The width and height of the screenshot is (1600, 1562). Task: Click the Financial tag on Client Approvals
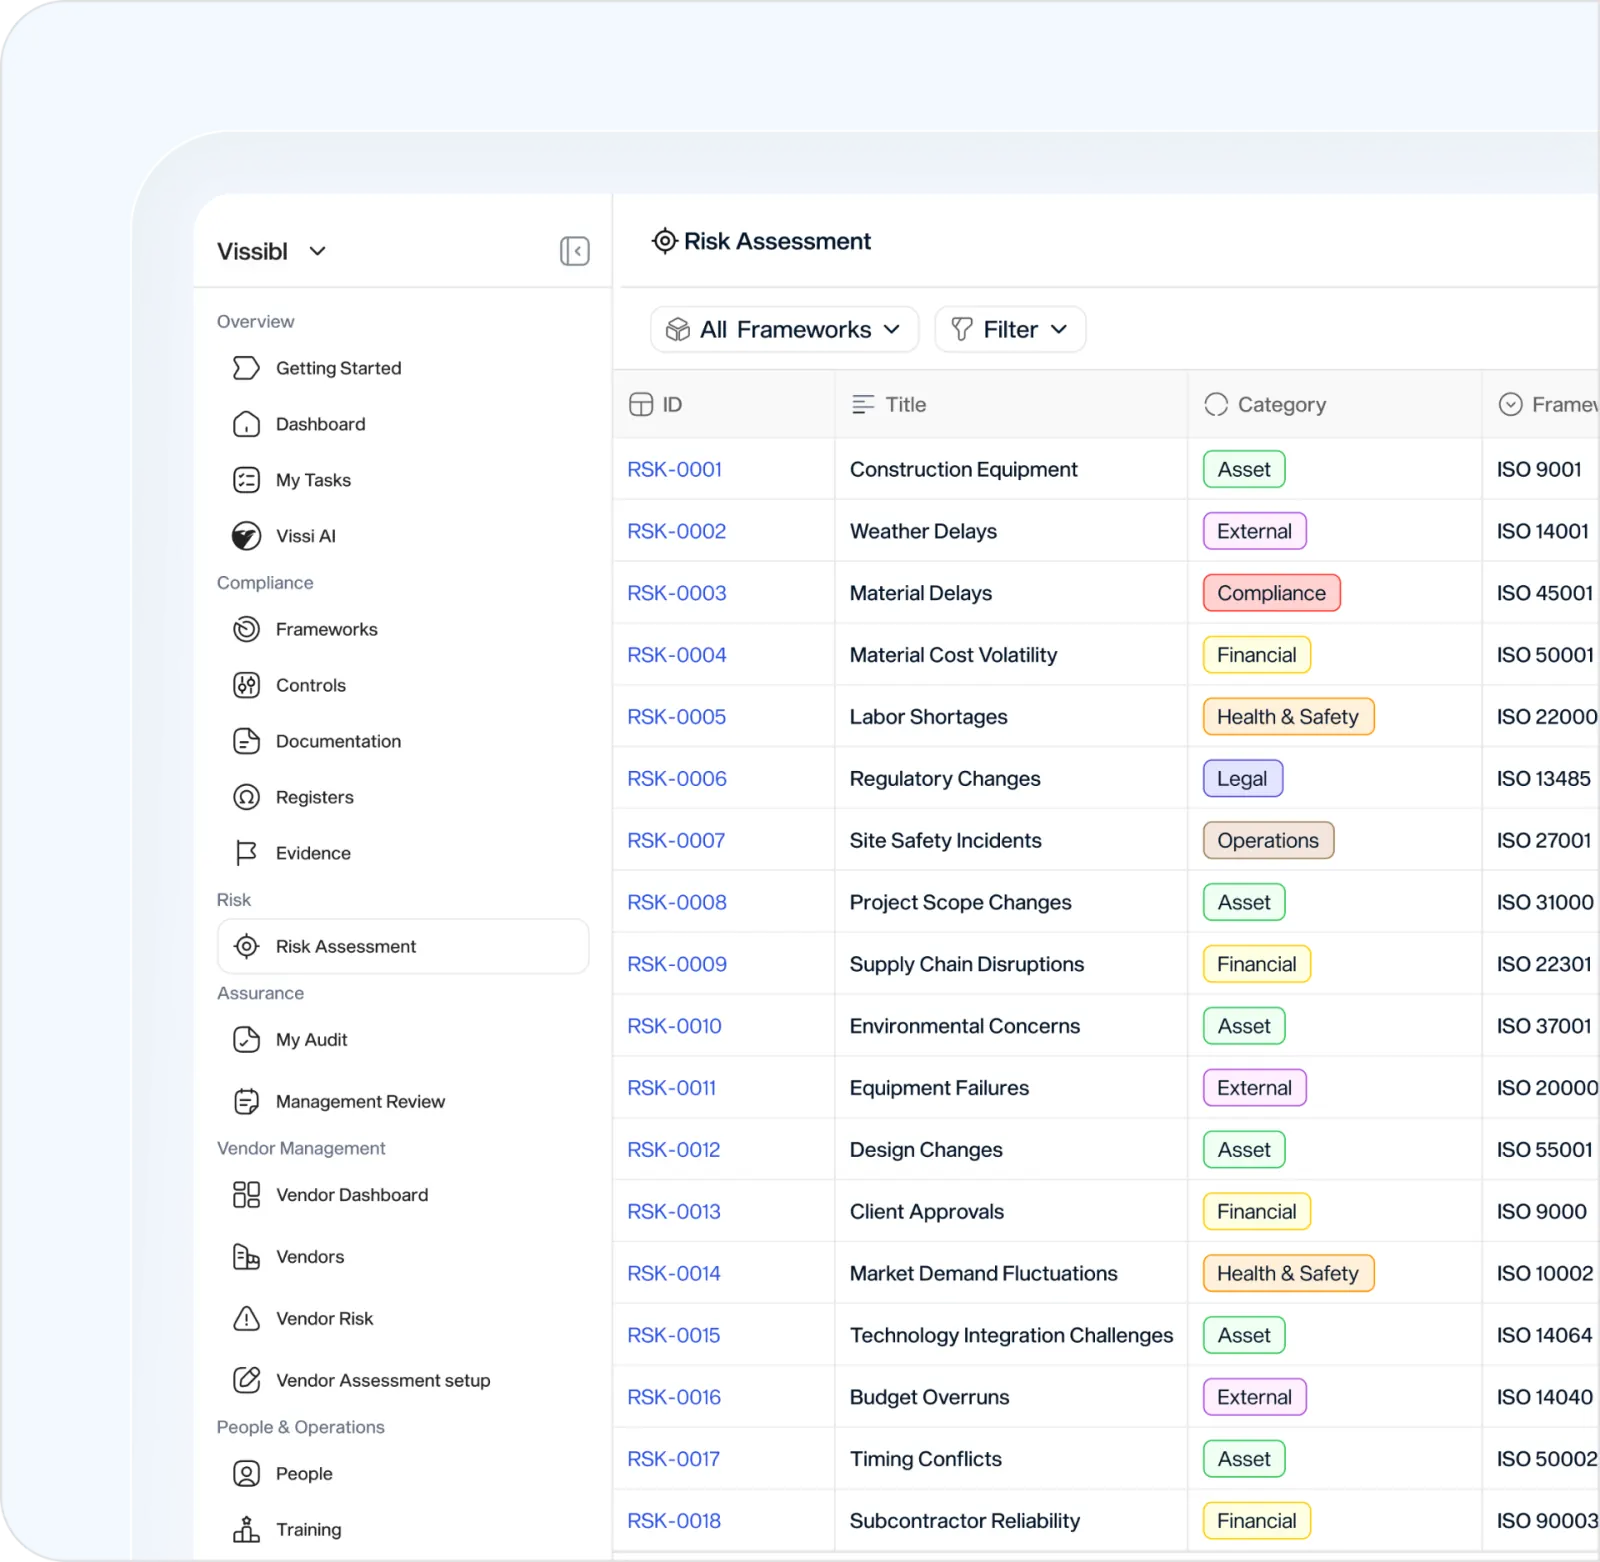point(1256,1212)
